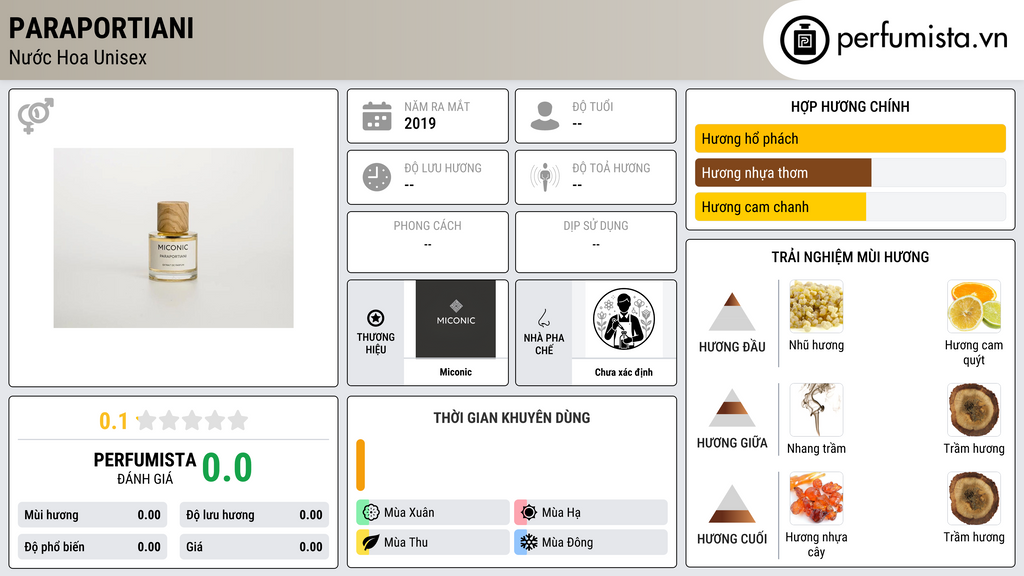Click the 2019 release year value

tap(420, 123)
